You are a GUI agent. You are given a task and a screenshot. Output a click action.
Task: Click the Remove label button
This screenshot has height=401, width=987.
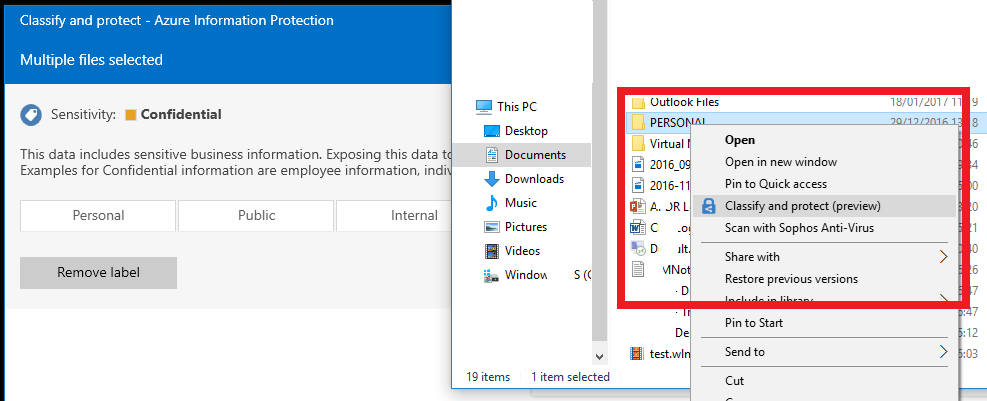pos(98,273)
